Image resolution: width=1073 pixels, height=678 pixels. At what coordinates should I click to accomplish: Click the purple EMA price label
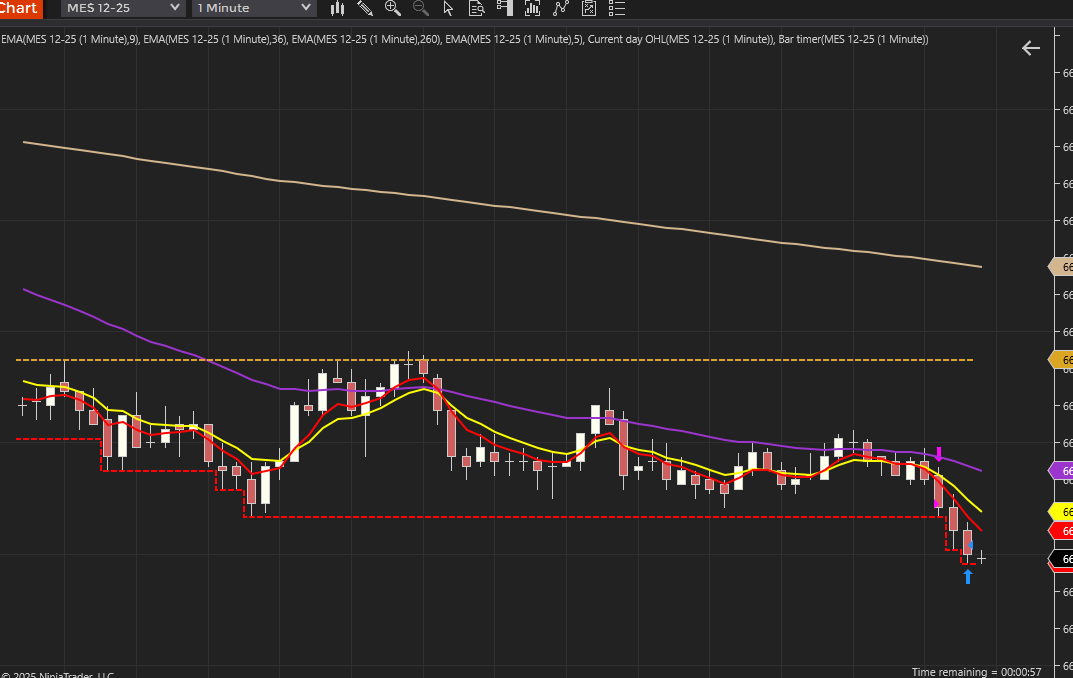[x=1061, y=471]
